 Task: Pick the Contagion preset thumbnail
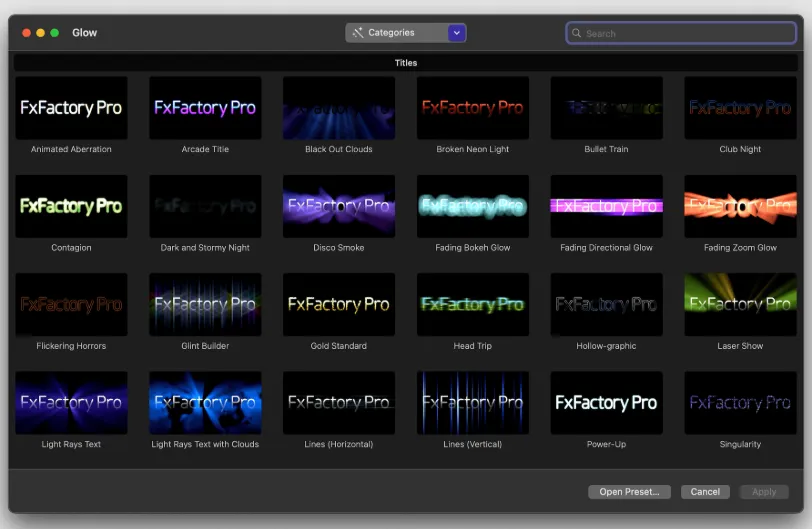pos(71,206)
